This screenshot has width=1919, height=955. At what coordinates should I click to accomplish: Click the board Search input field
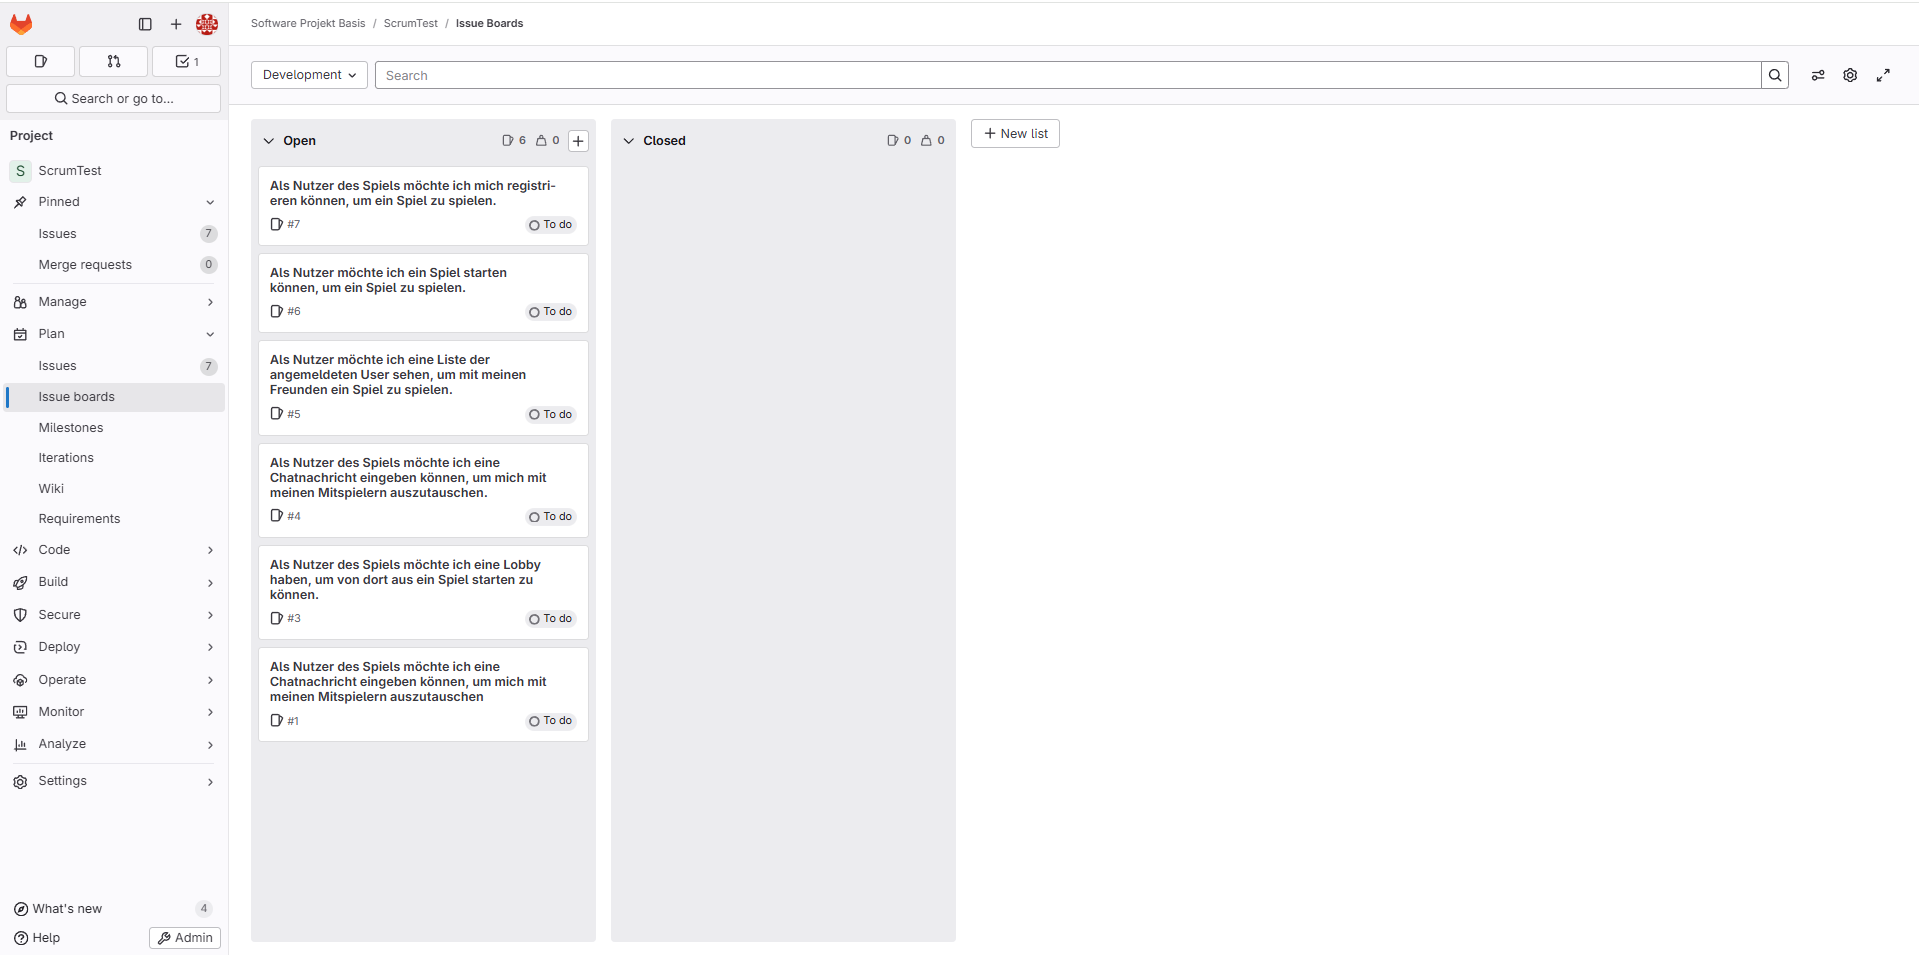[1067, 75]
